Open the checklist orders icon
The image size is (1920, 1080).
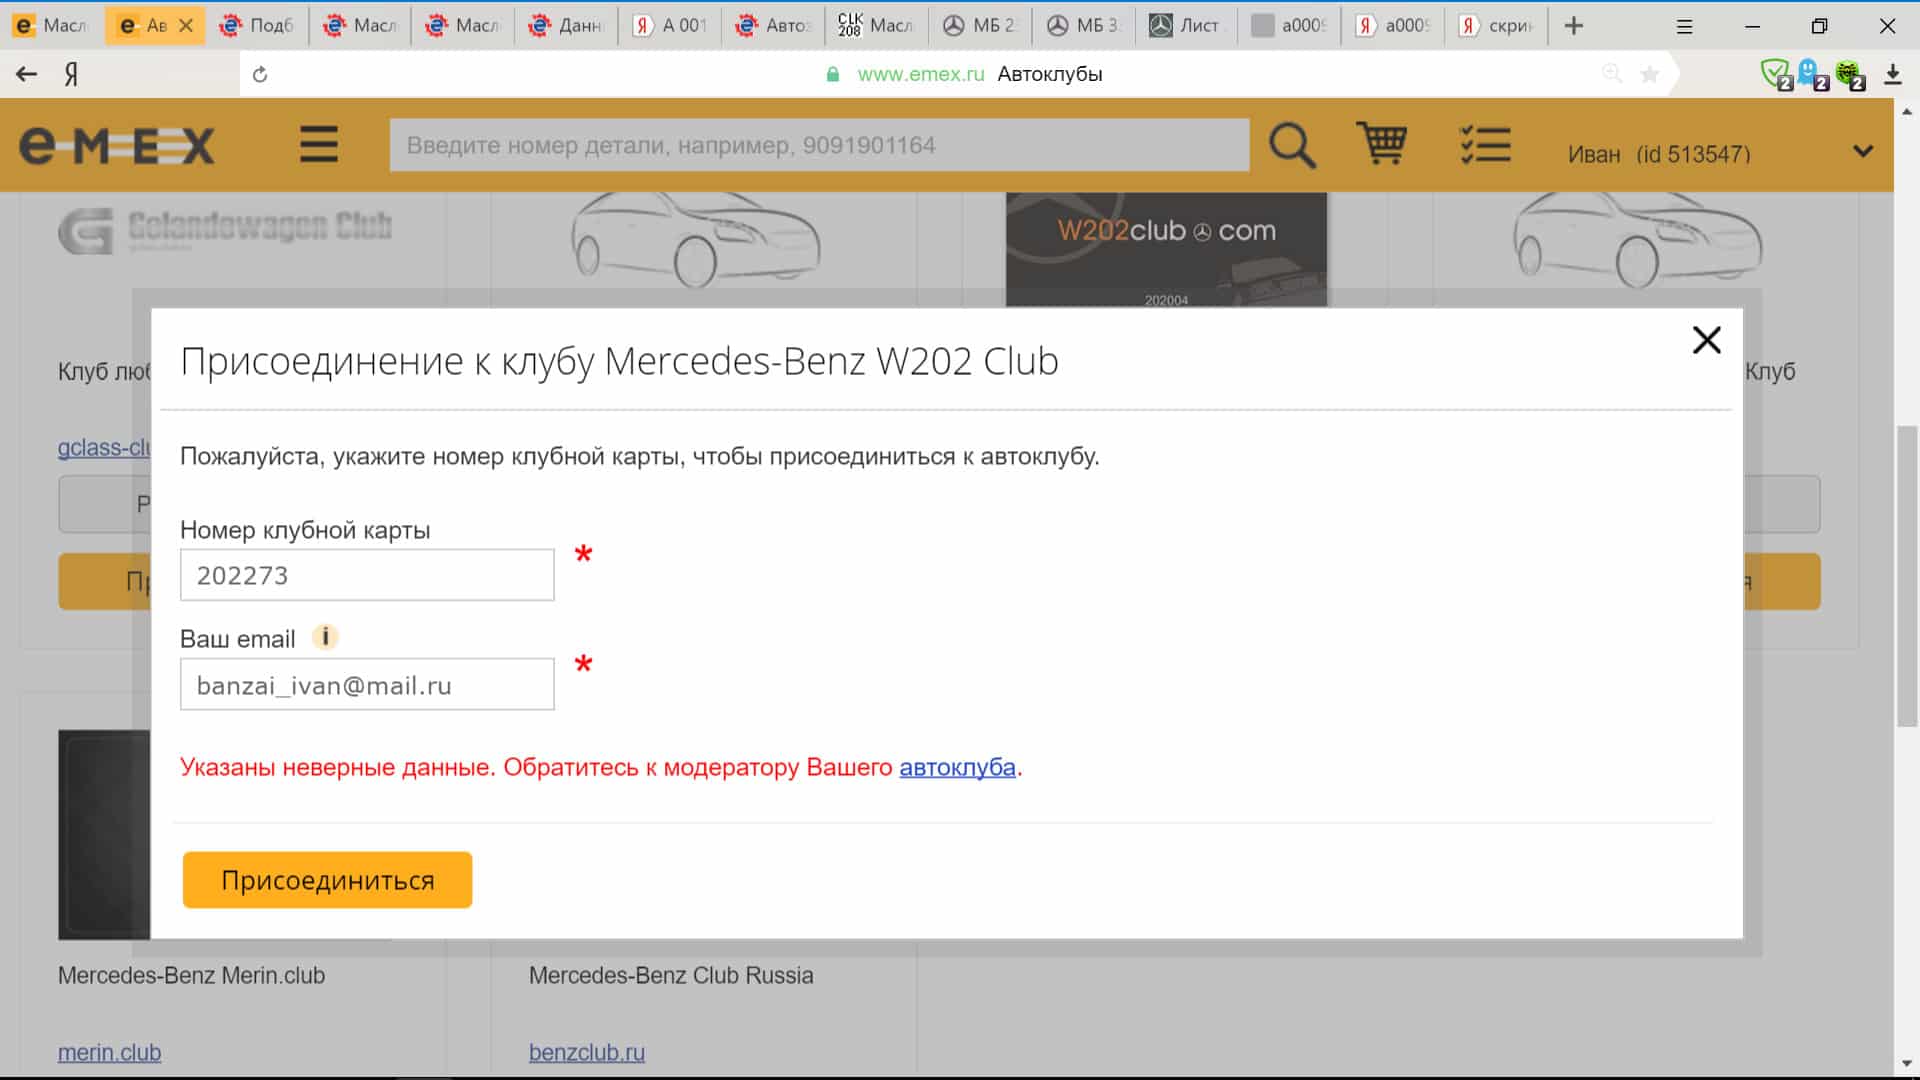(x=1485, y=145)
